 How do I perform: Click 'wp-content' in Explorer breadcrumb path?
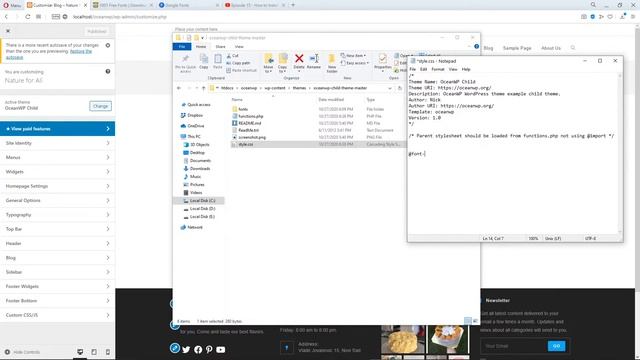(275, 88)
